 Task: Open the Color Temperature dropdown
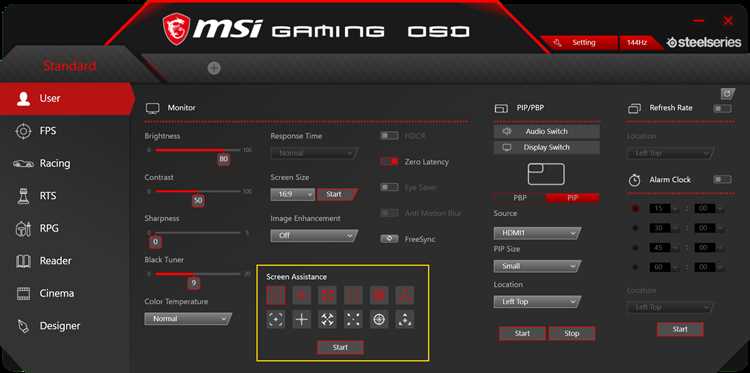tap(188, 319)
